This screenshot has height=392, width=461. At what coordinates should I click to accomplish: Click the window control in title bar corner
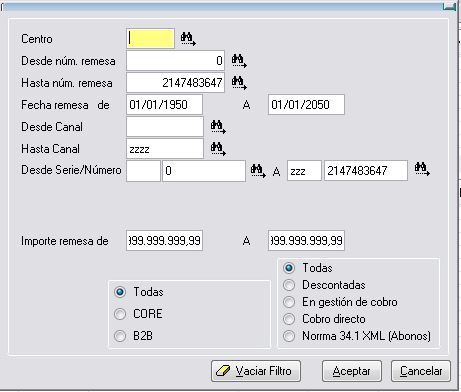coord(449,7)
